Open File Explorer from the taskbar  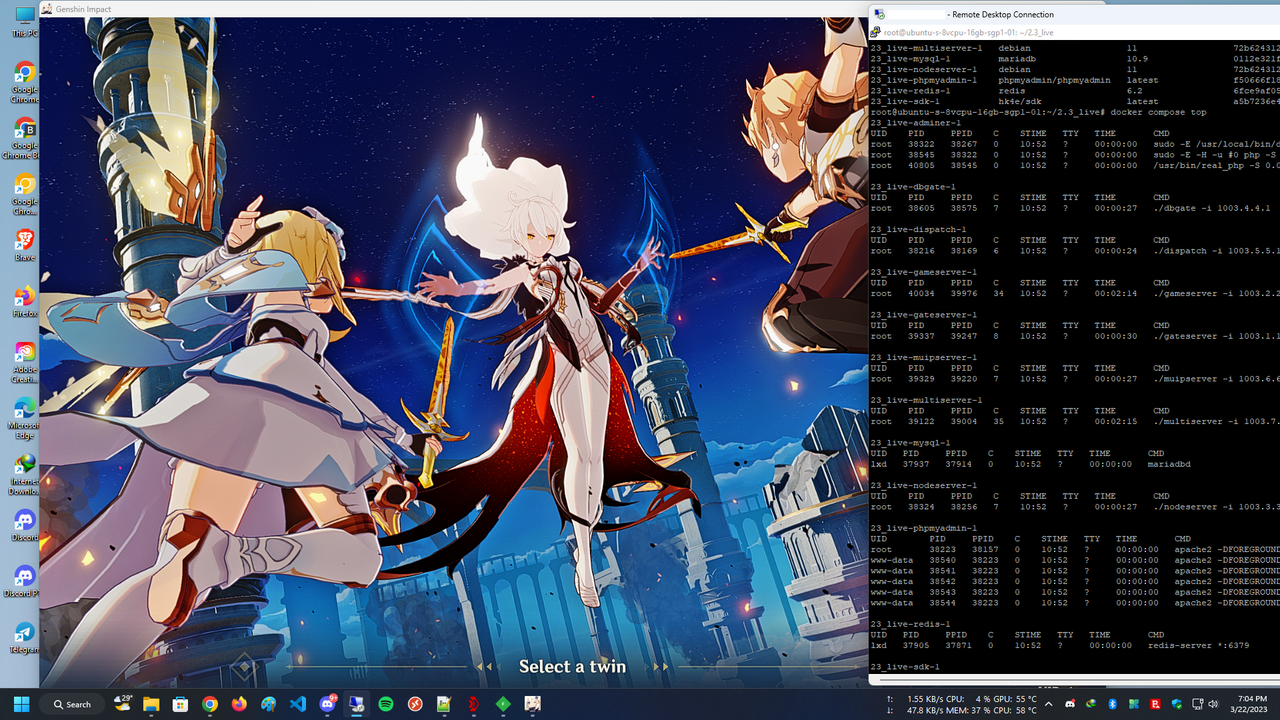pyautogui.click(x=150, y=704)
